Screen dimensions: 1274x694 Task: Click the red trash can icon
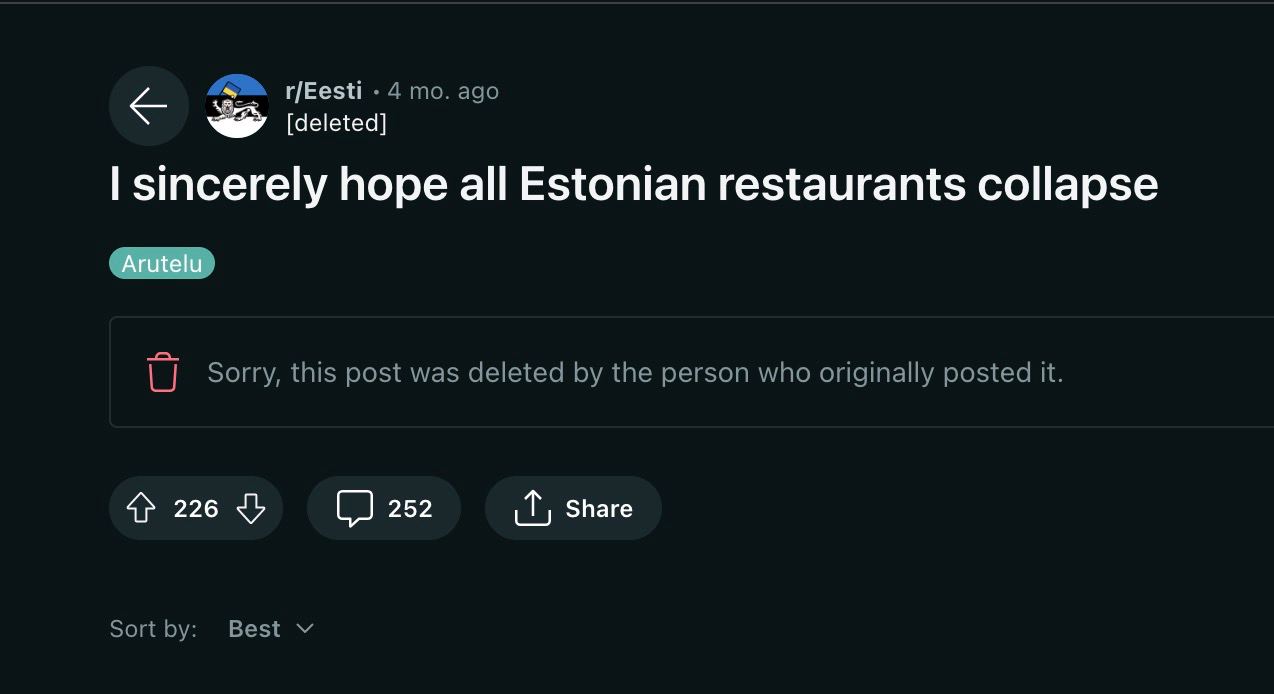(163, 373)
